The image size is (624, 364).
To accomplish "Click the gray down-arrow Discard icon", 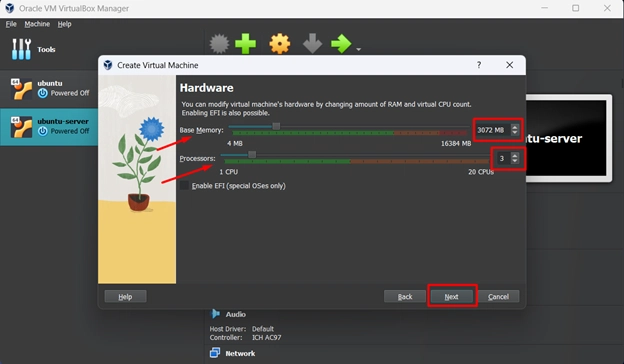I will (312, 44).
